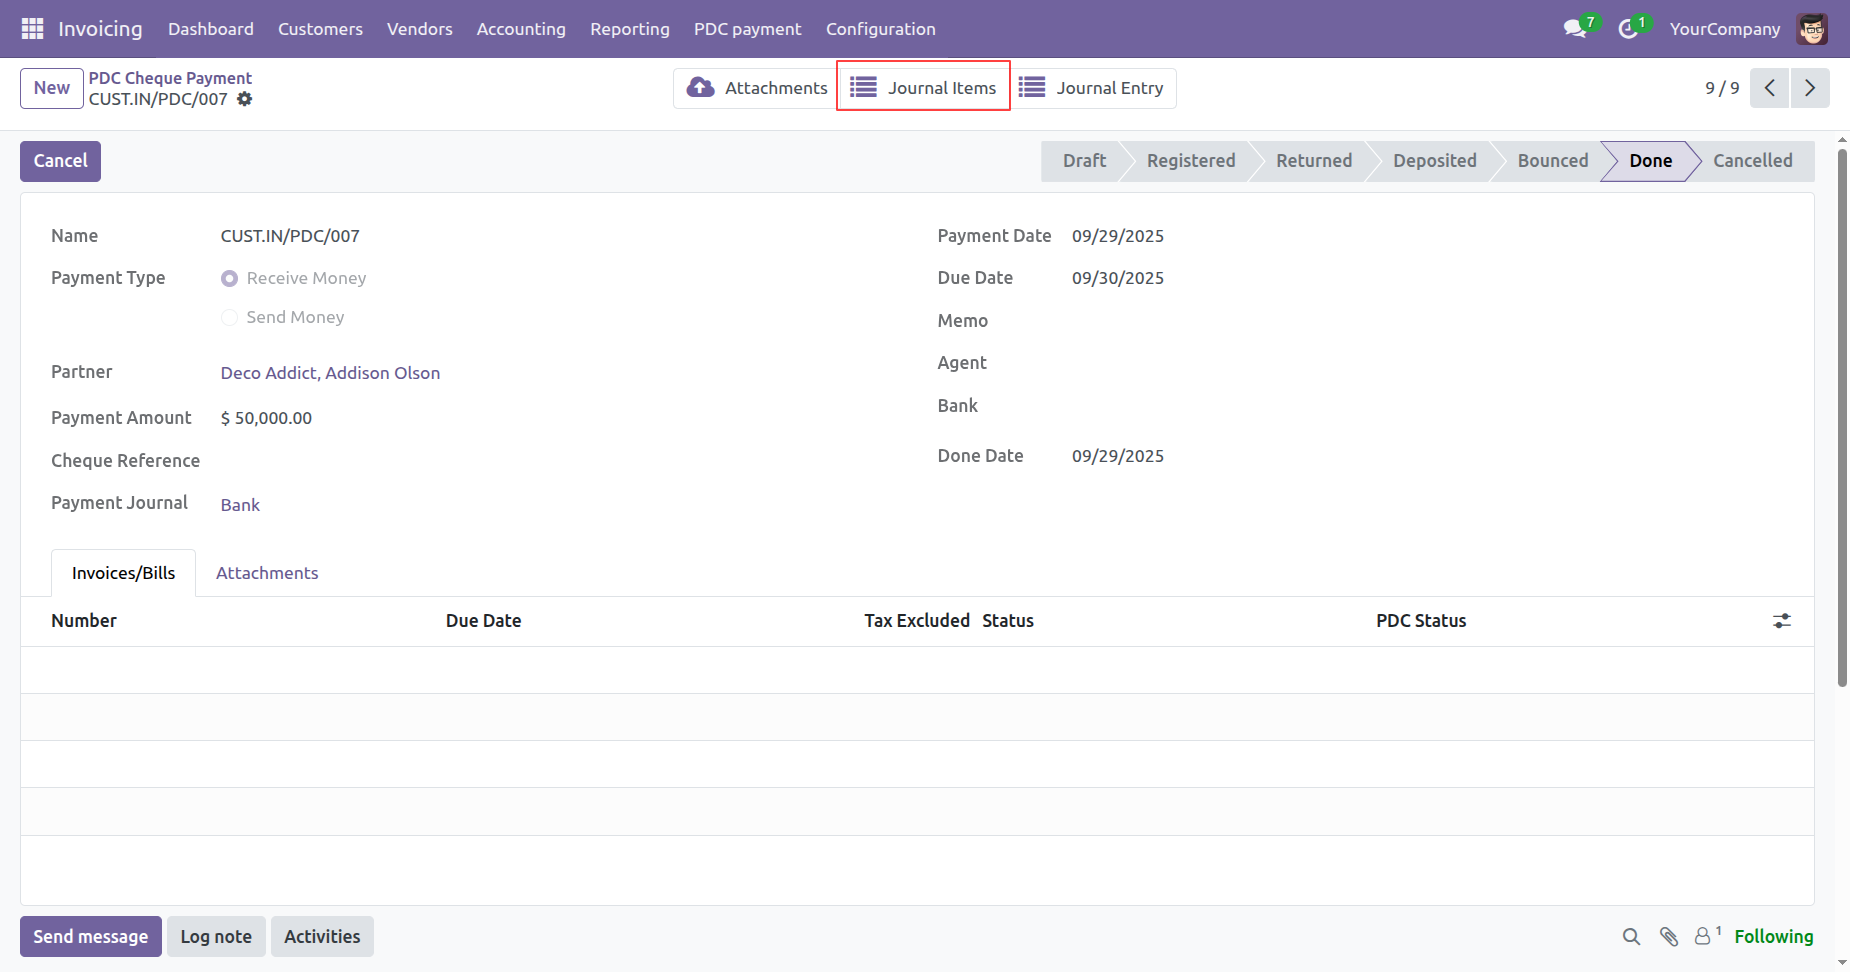
Task: Open the conversations chat icon
Action: (1575, 29)
